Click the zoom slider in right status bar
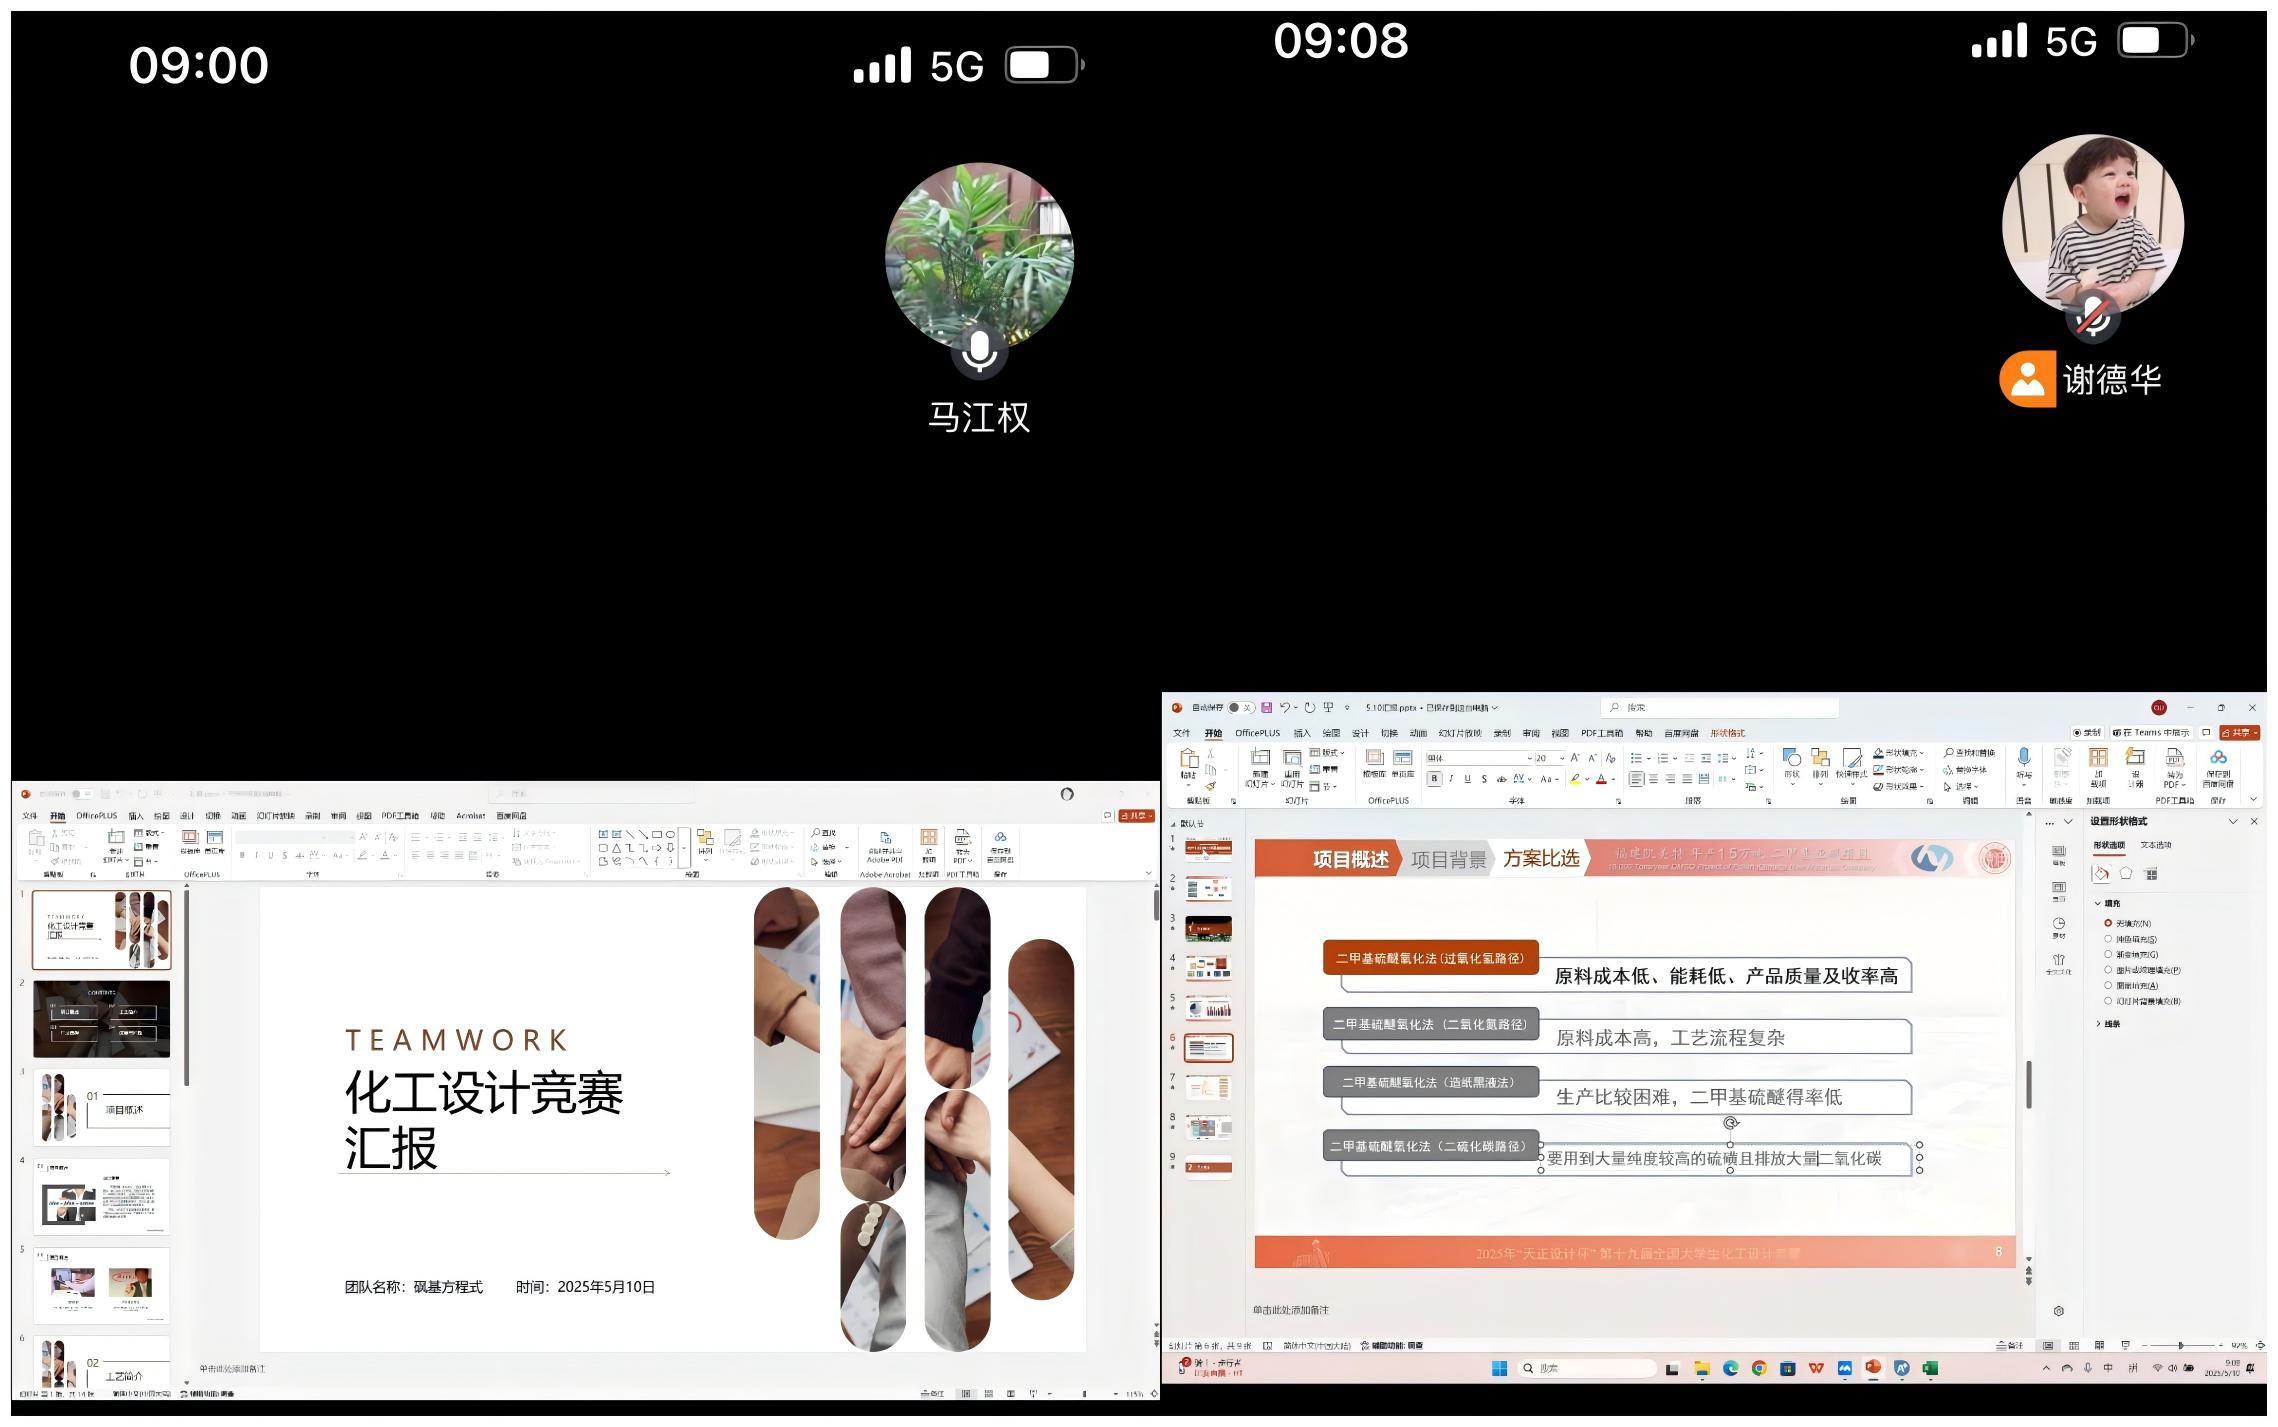 [x=2182, y=1346]
